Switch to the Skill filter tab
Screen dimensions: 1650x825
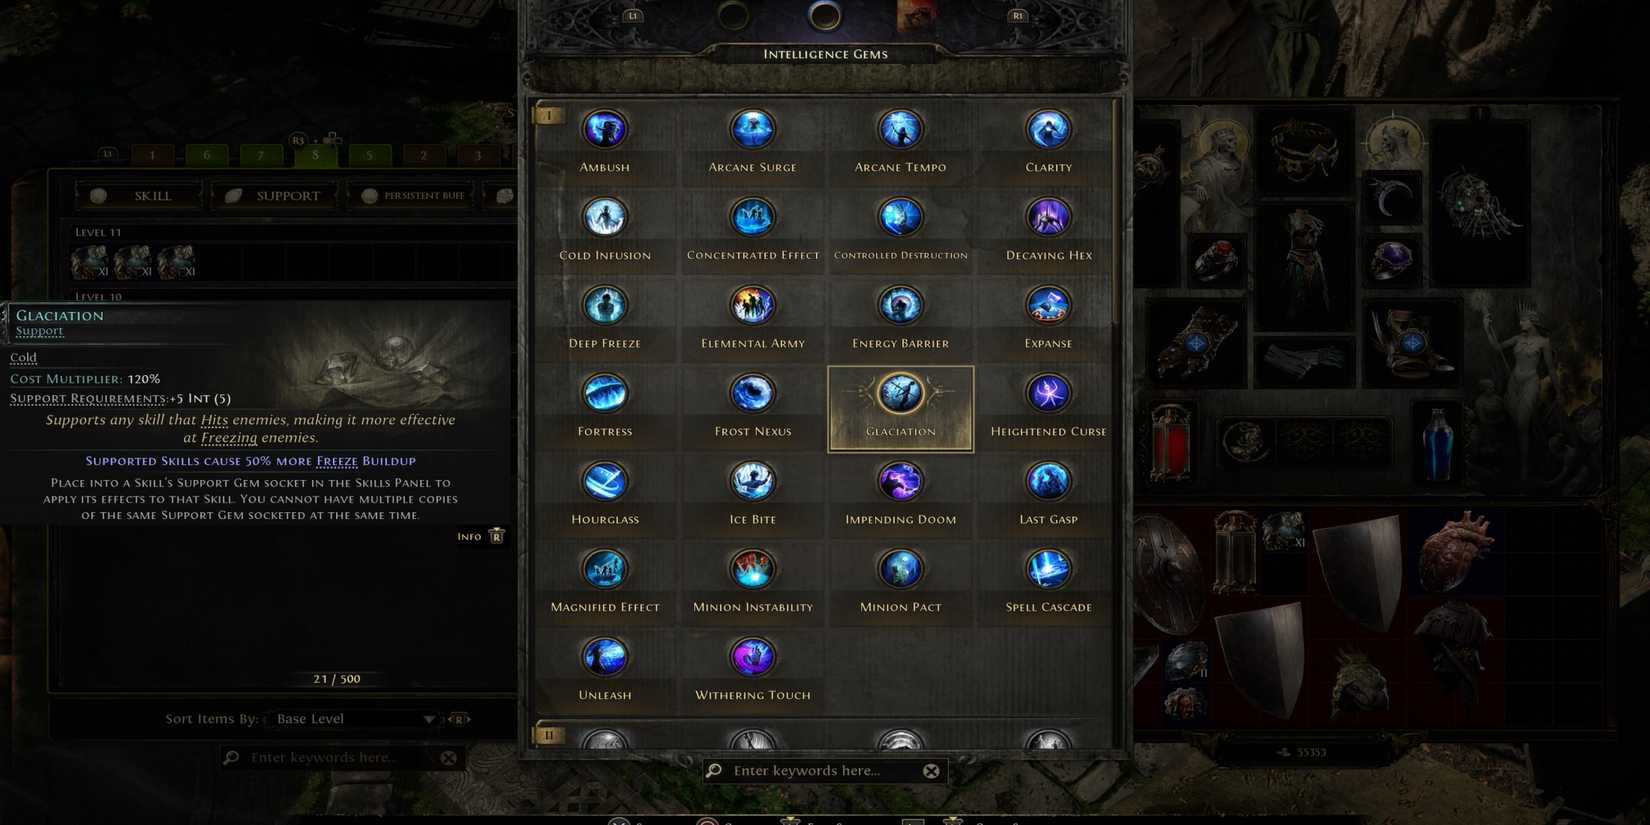click(139, 195)
